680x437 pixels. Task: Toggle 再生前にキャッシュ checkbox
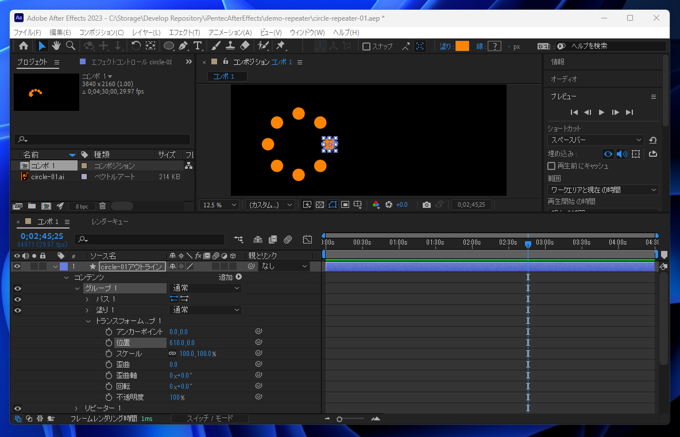pos(552,166)
